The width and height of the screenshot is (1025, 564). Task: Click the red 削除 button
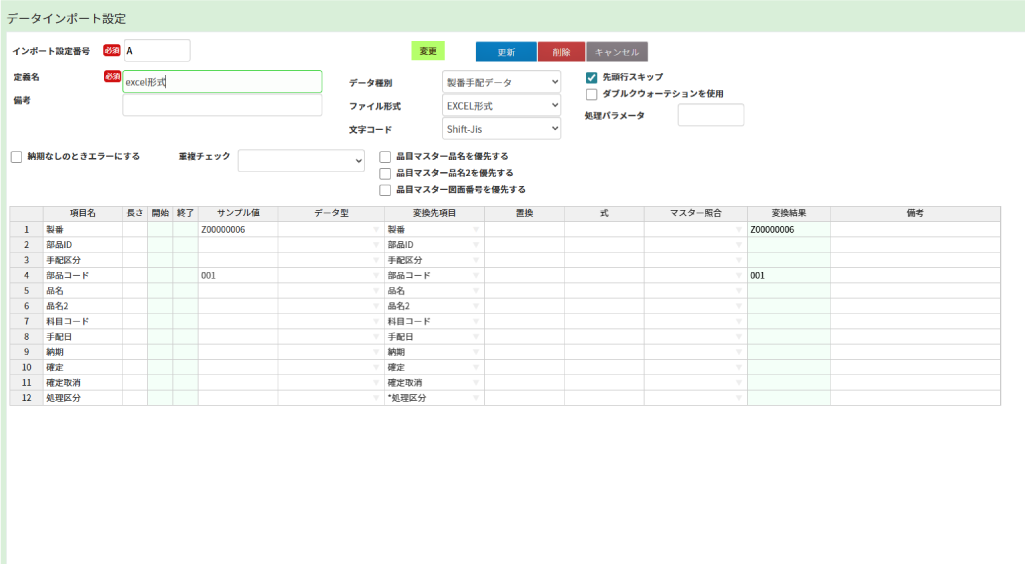pos(561,52)
